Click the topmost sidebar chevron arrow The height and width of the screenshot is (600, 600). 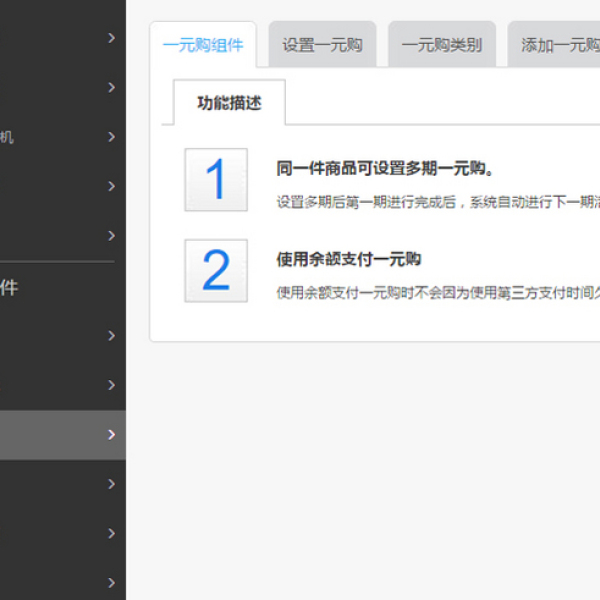111,38
